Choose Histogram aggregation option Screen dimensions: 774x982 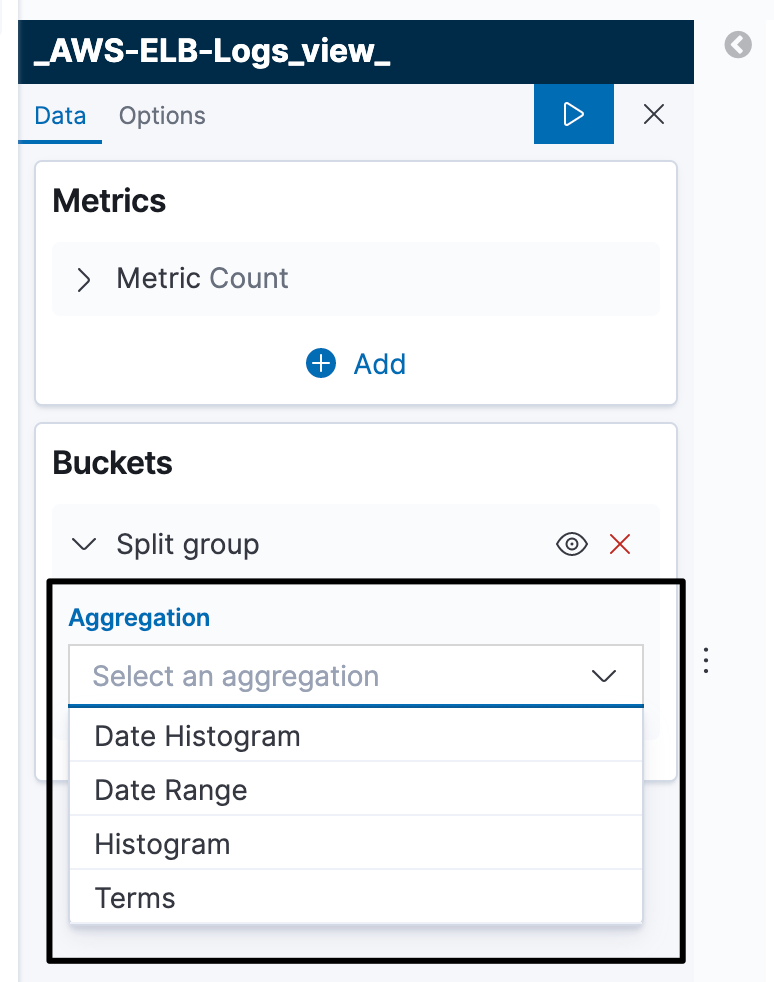tap(356, 844)
